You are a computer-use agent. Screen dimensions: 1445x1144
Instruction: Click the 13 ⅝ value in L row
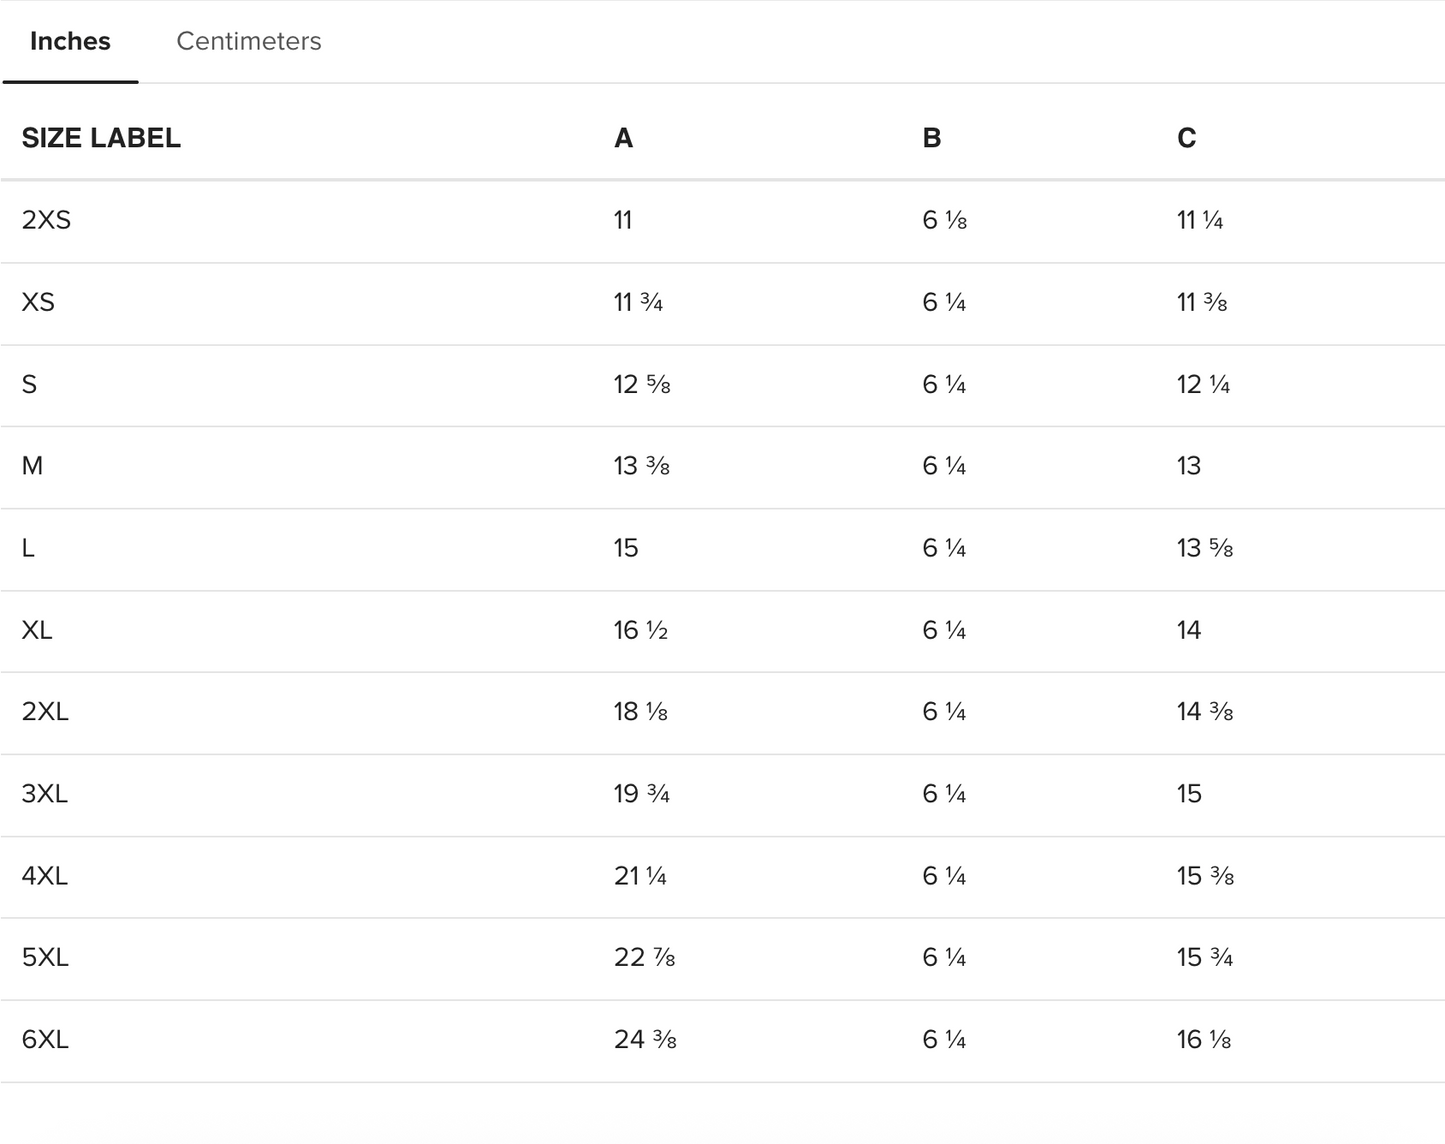click(1204, 548)
